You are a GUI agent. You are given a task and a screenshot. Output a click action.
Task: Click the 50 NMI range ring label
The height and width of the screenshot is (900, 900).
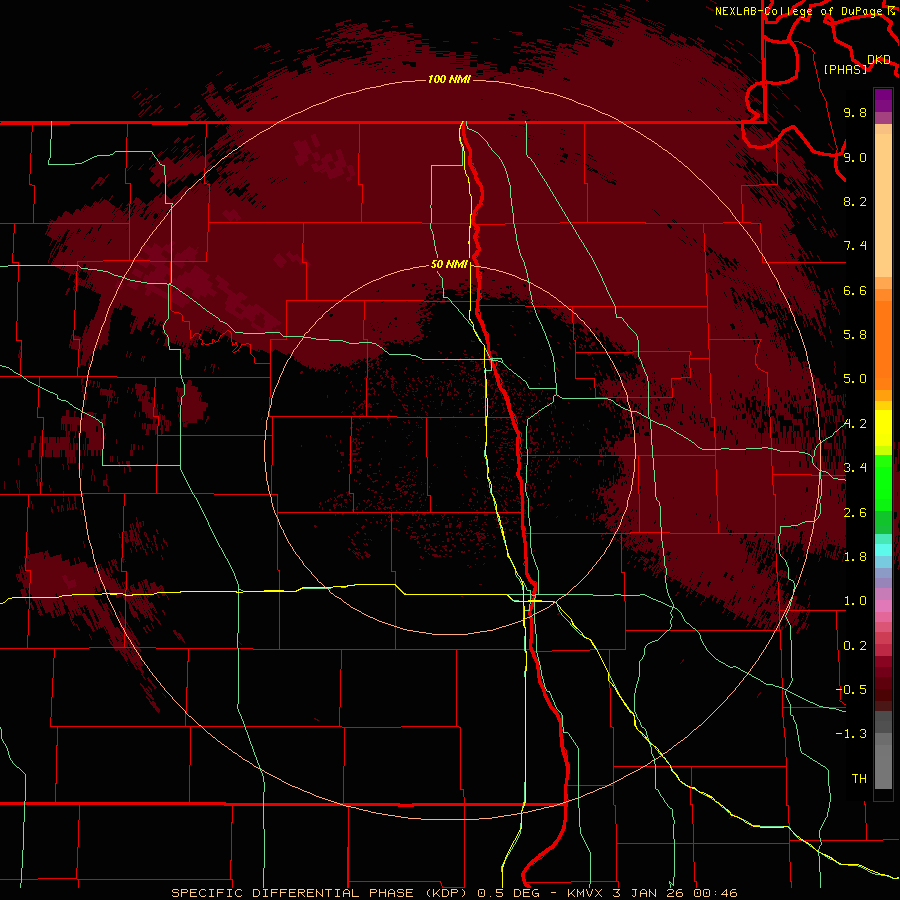click(x=449, y=264)
